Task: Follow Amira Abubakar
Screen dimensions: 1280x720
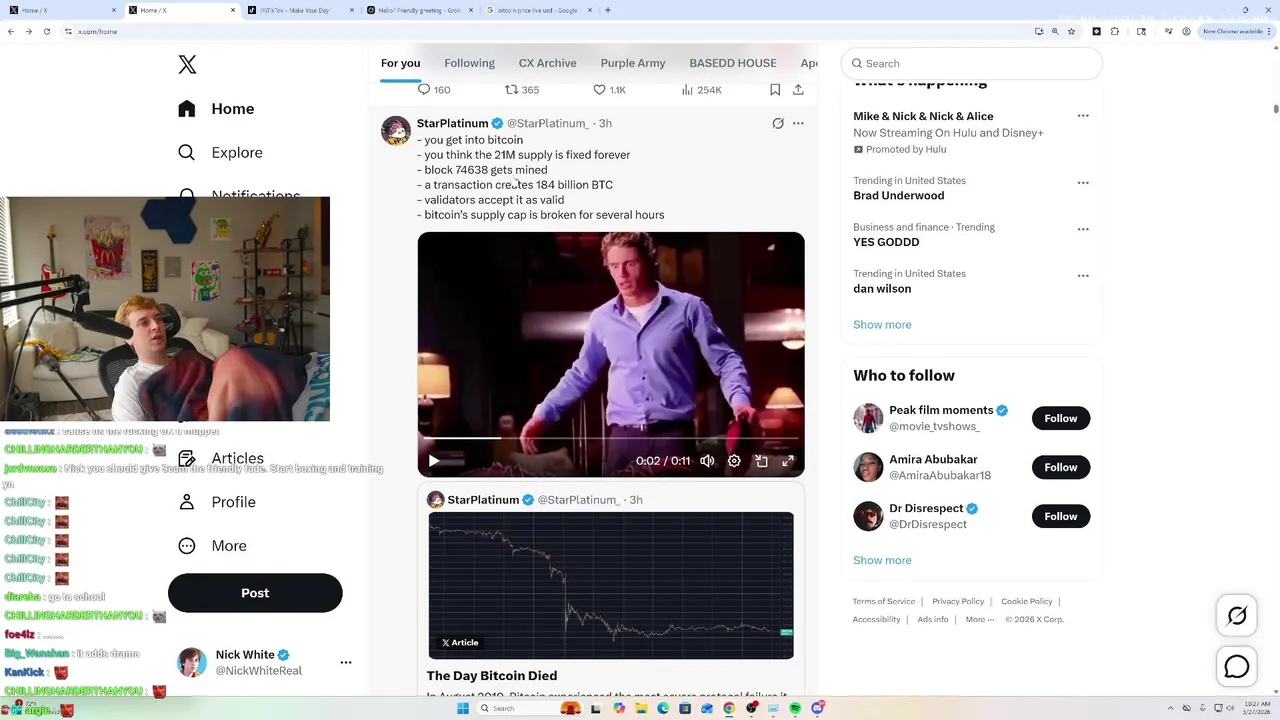Action: pos(1061,467)
